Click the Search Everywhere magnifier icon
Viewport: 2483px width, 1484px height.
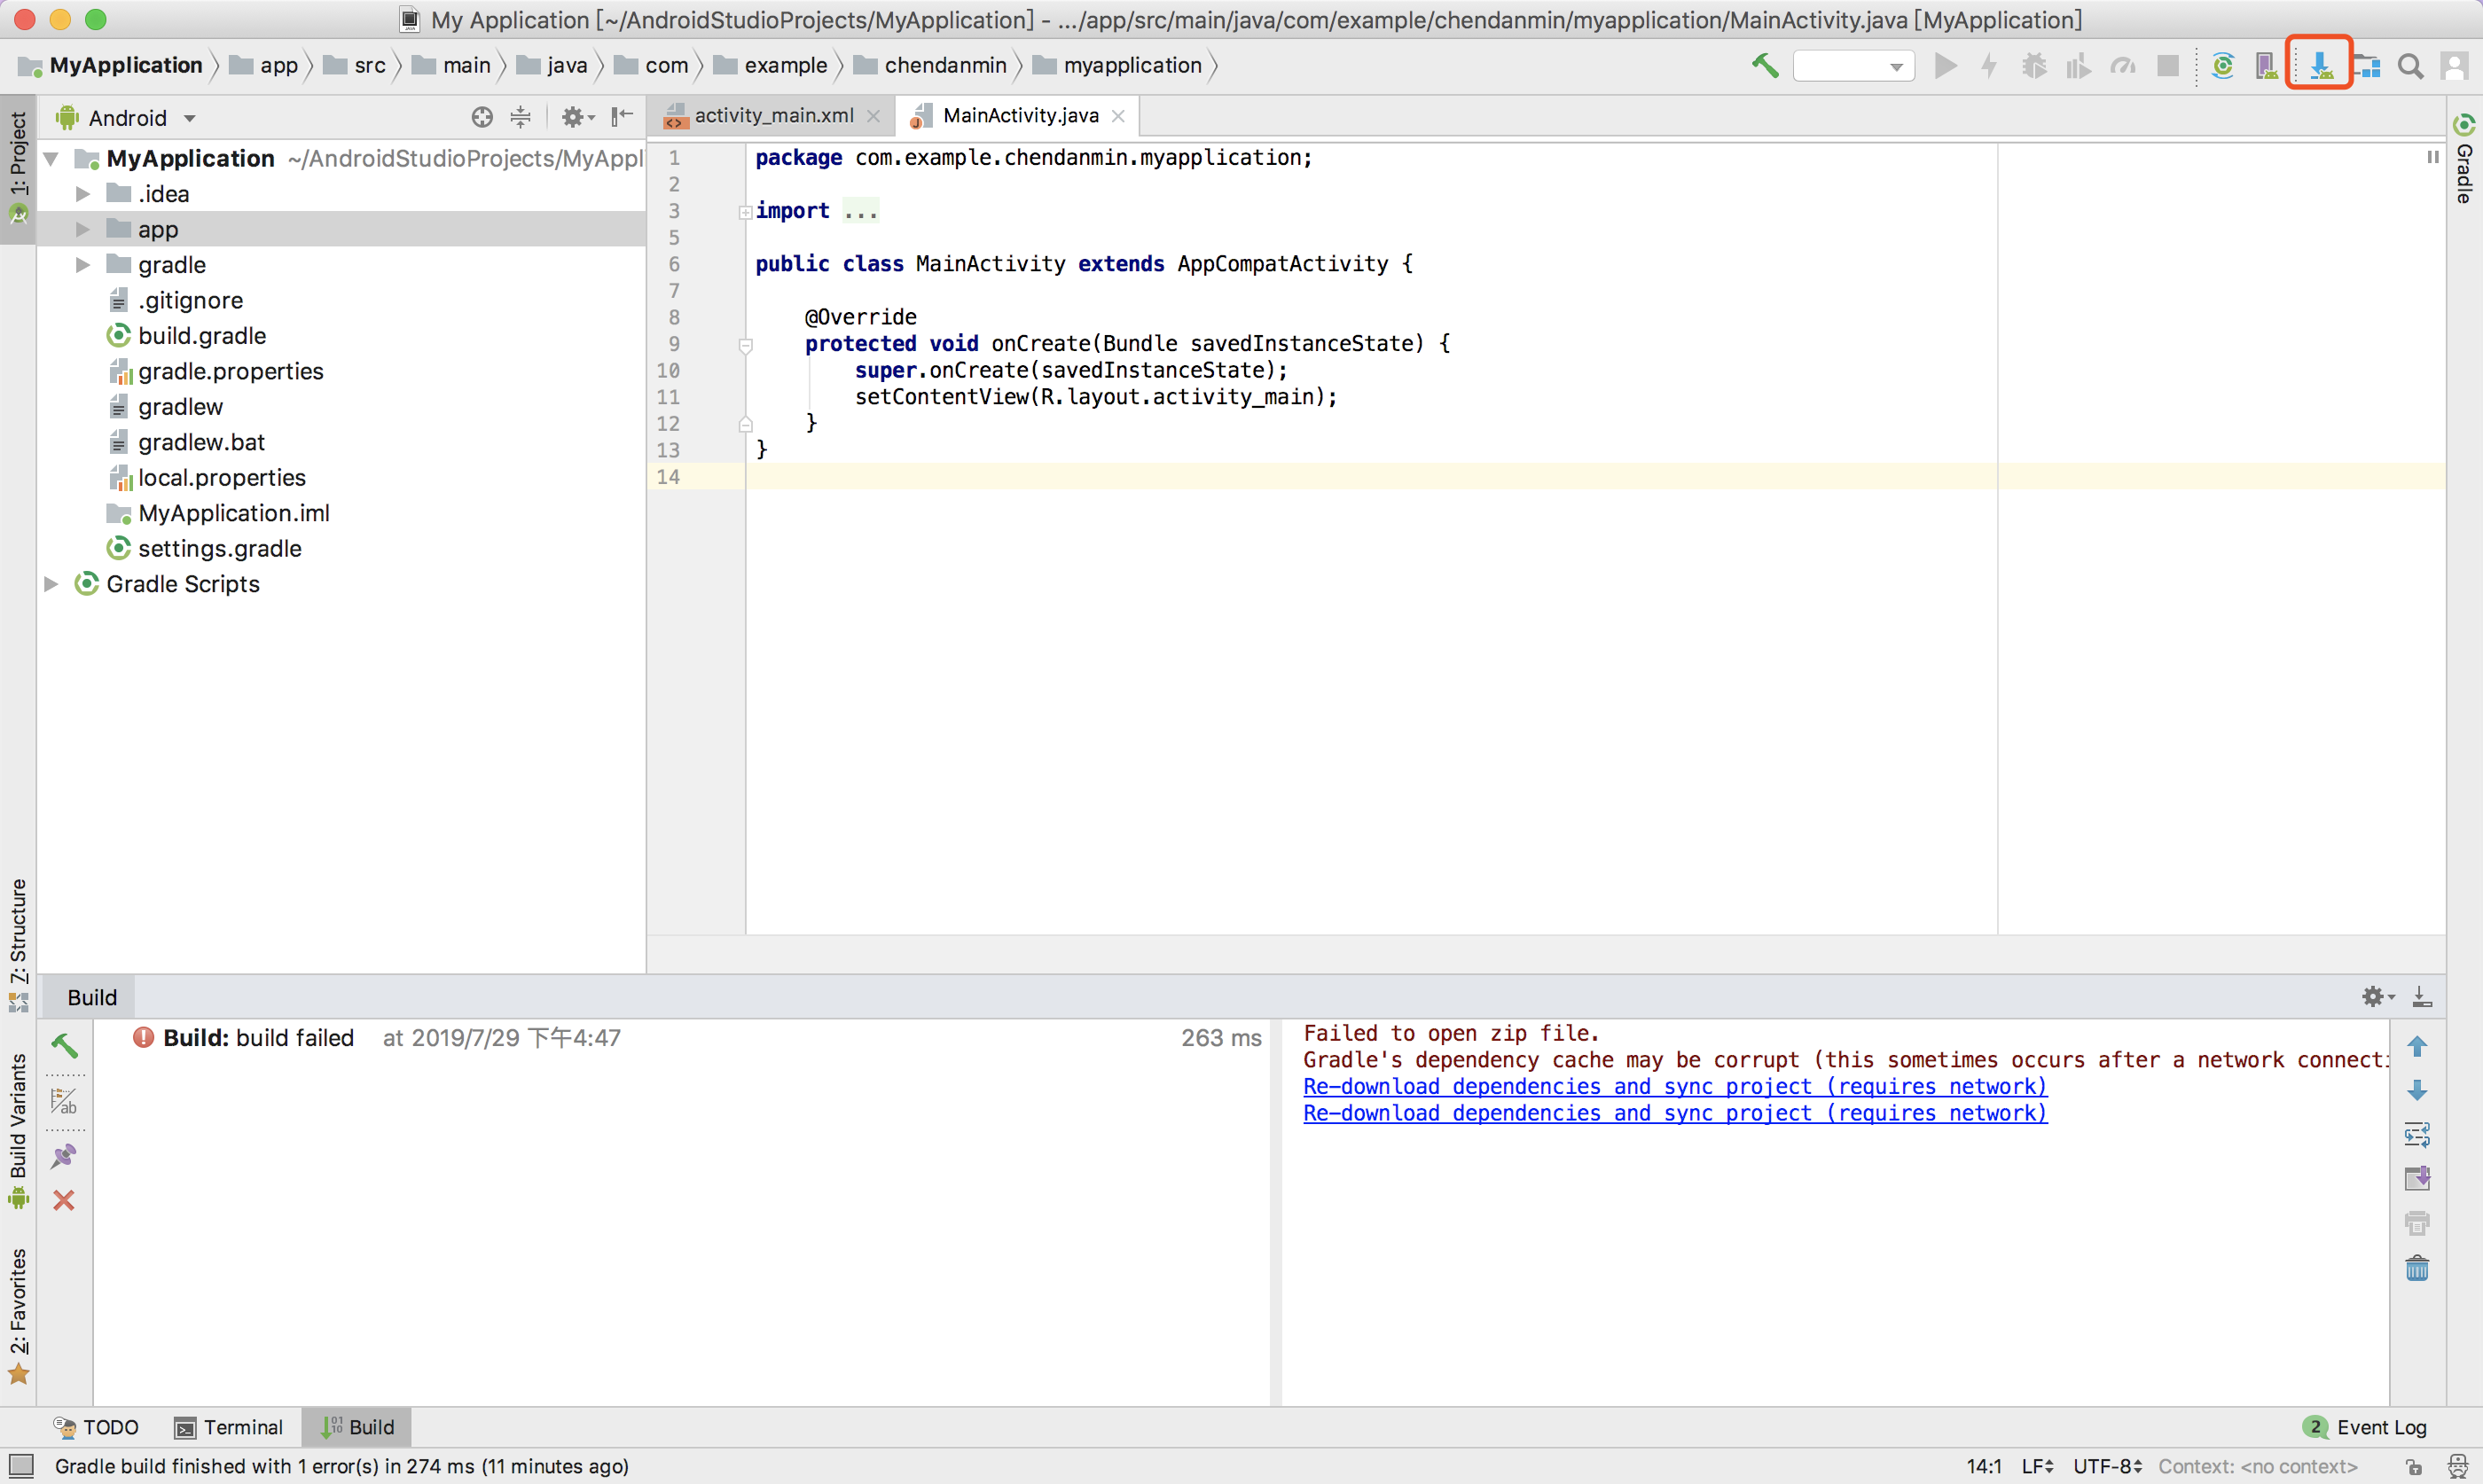tap(2411, 66)
